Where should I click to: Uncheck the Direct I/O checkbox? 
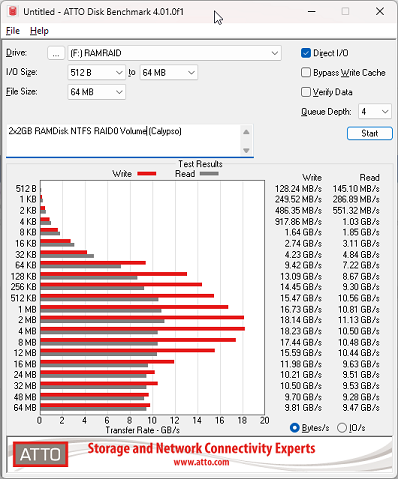pyautogui.click(x=306, y=53)
